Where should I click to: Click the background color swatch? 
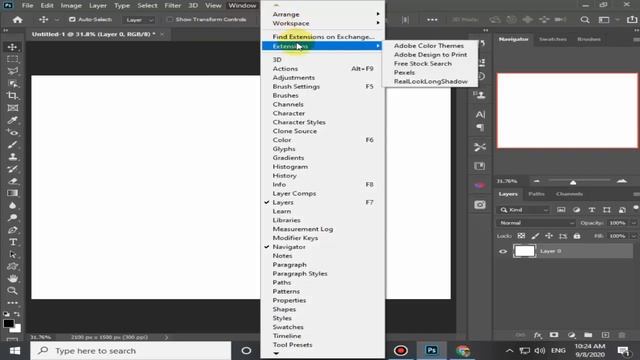coord(16,329)
